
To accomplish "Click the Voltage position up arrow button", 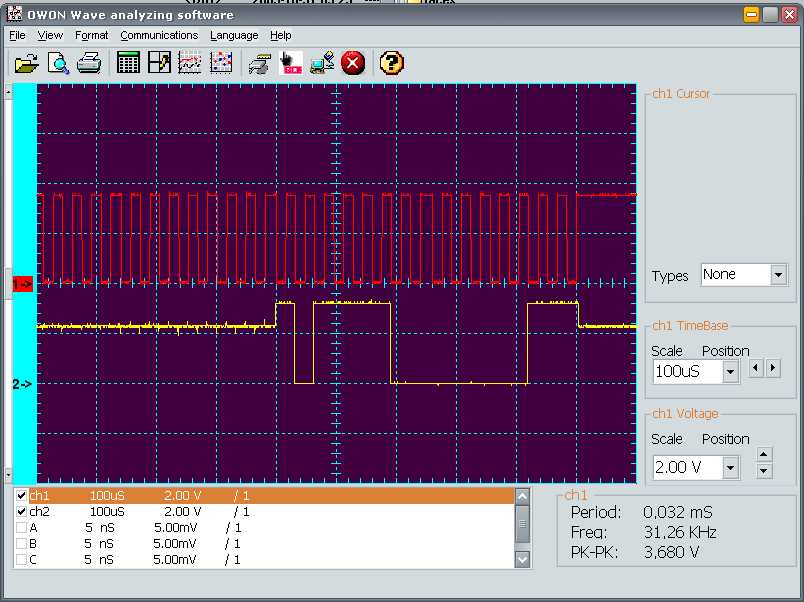I will [x=764, y=454].
